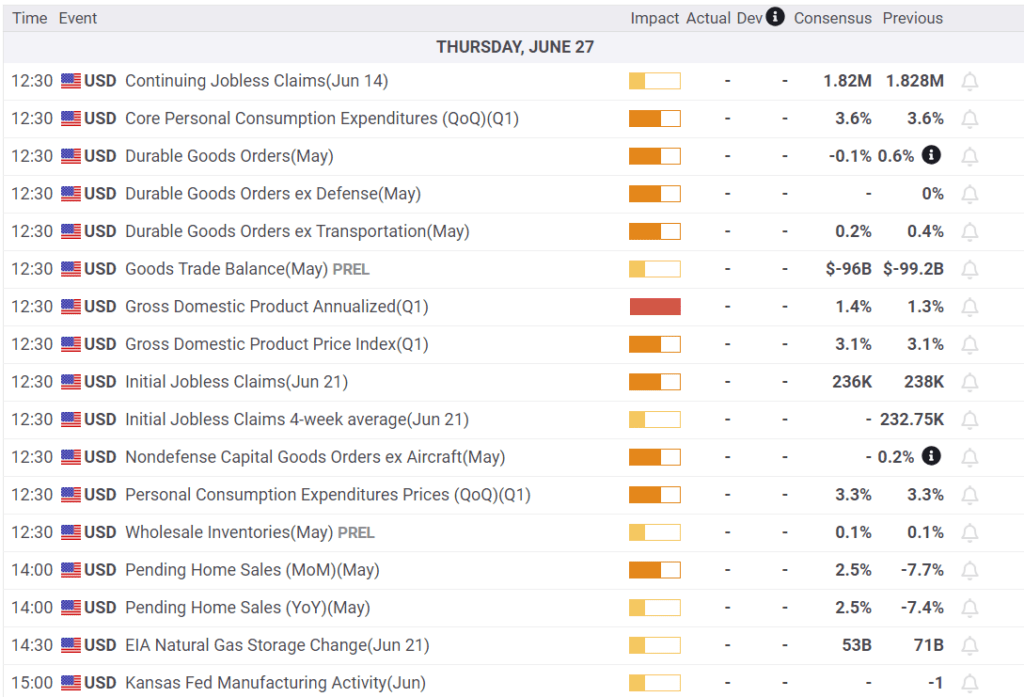Click previous value 238K

(x=923, y=381)
